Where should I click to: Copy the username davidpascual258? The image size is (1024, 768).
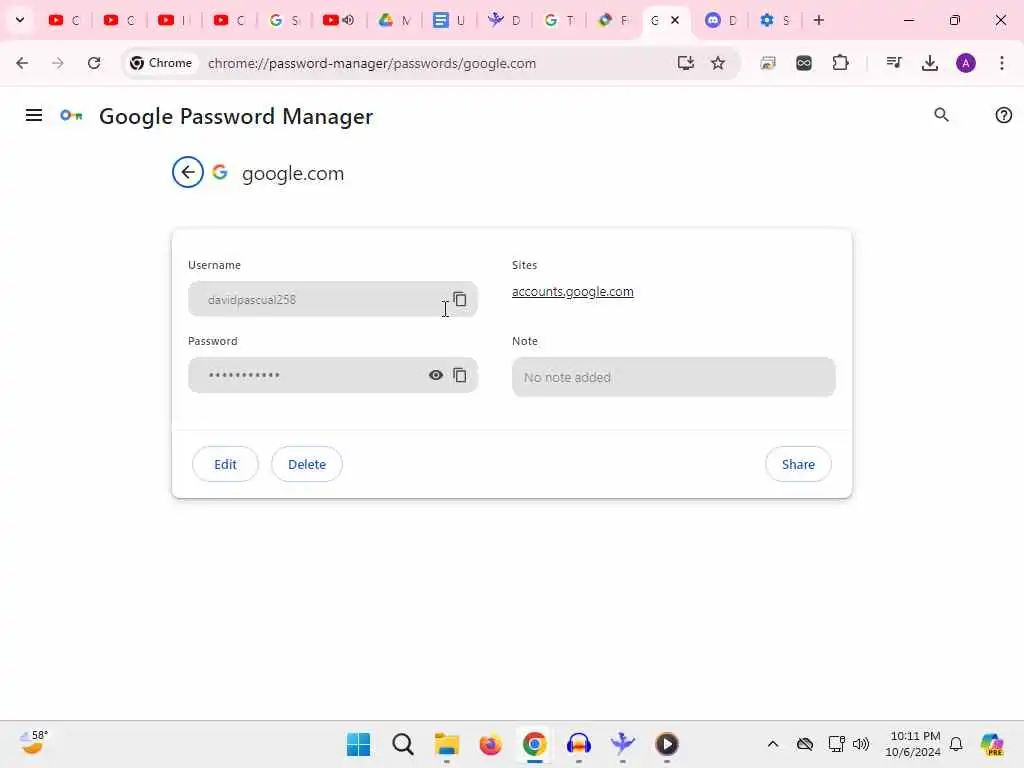(x=460, y=299)
